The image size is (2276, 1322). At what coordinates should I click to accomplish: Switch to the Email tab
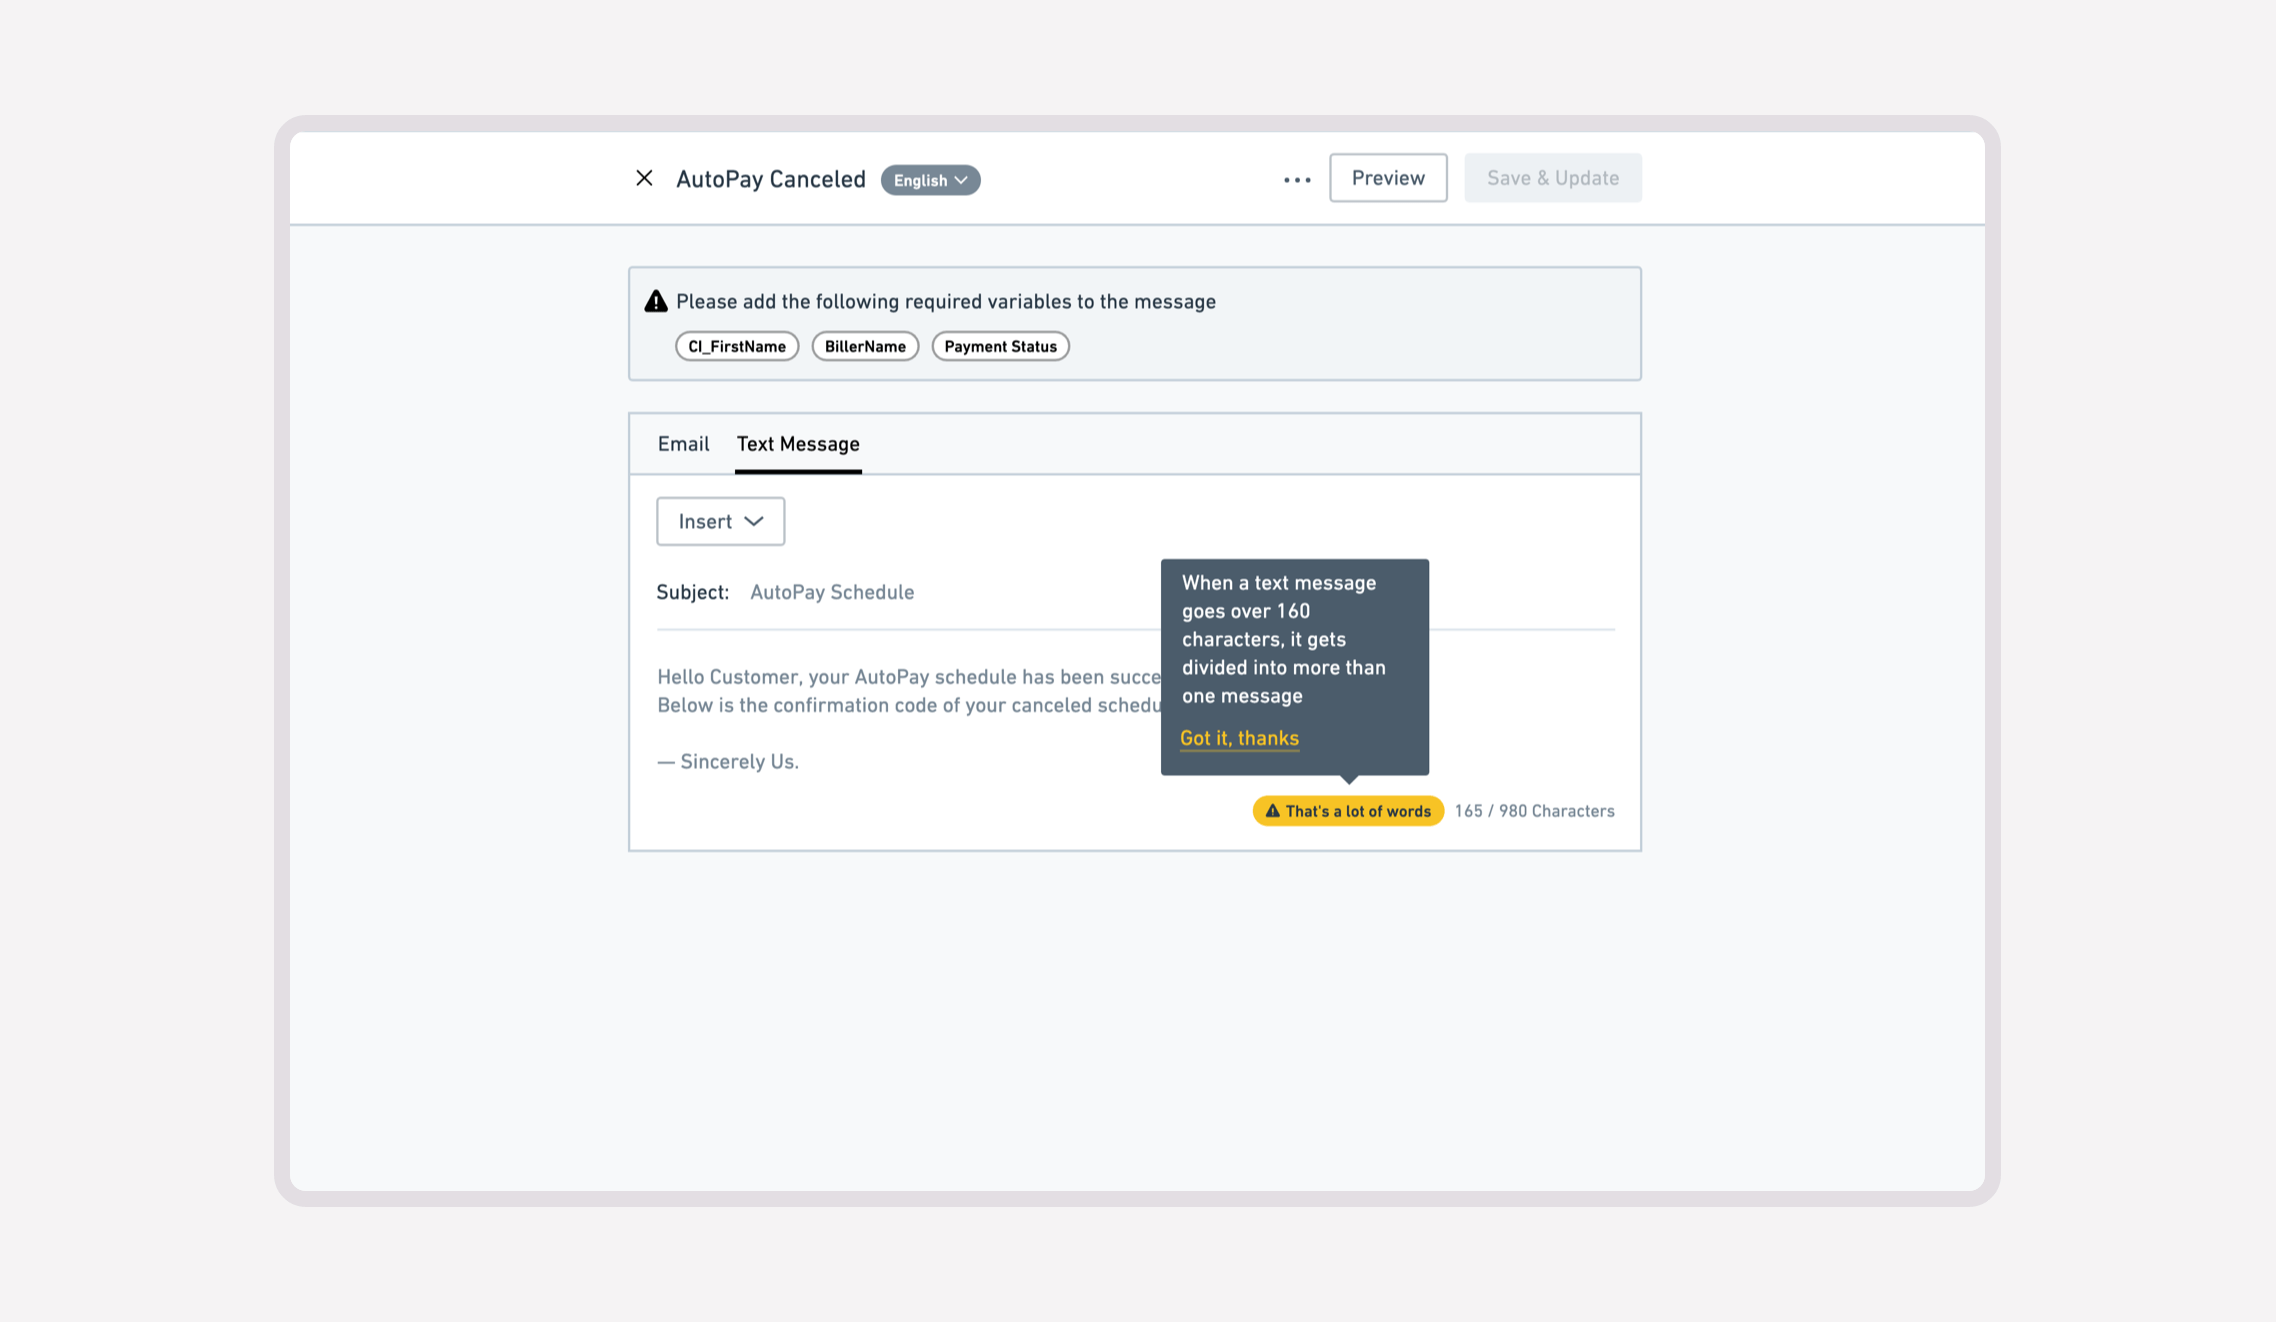pyautogui.click(x=683, y=444)
